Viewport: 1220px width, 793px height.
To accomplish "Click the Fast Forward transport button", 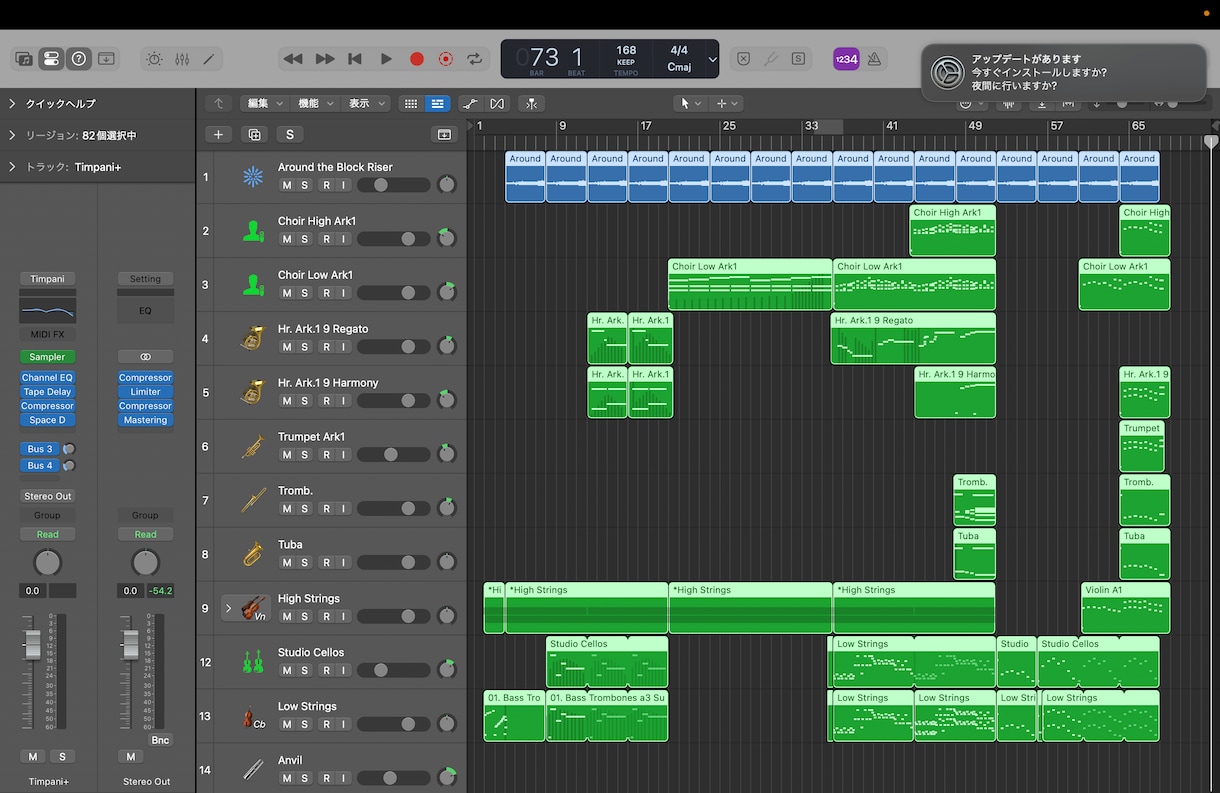I will (x=325, y=59).
